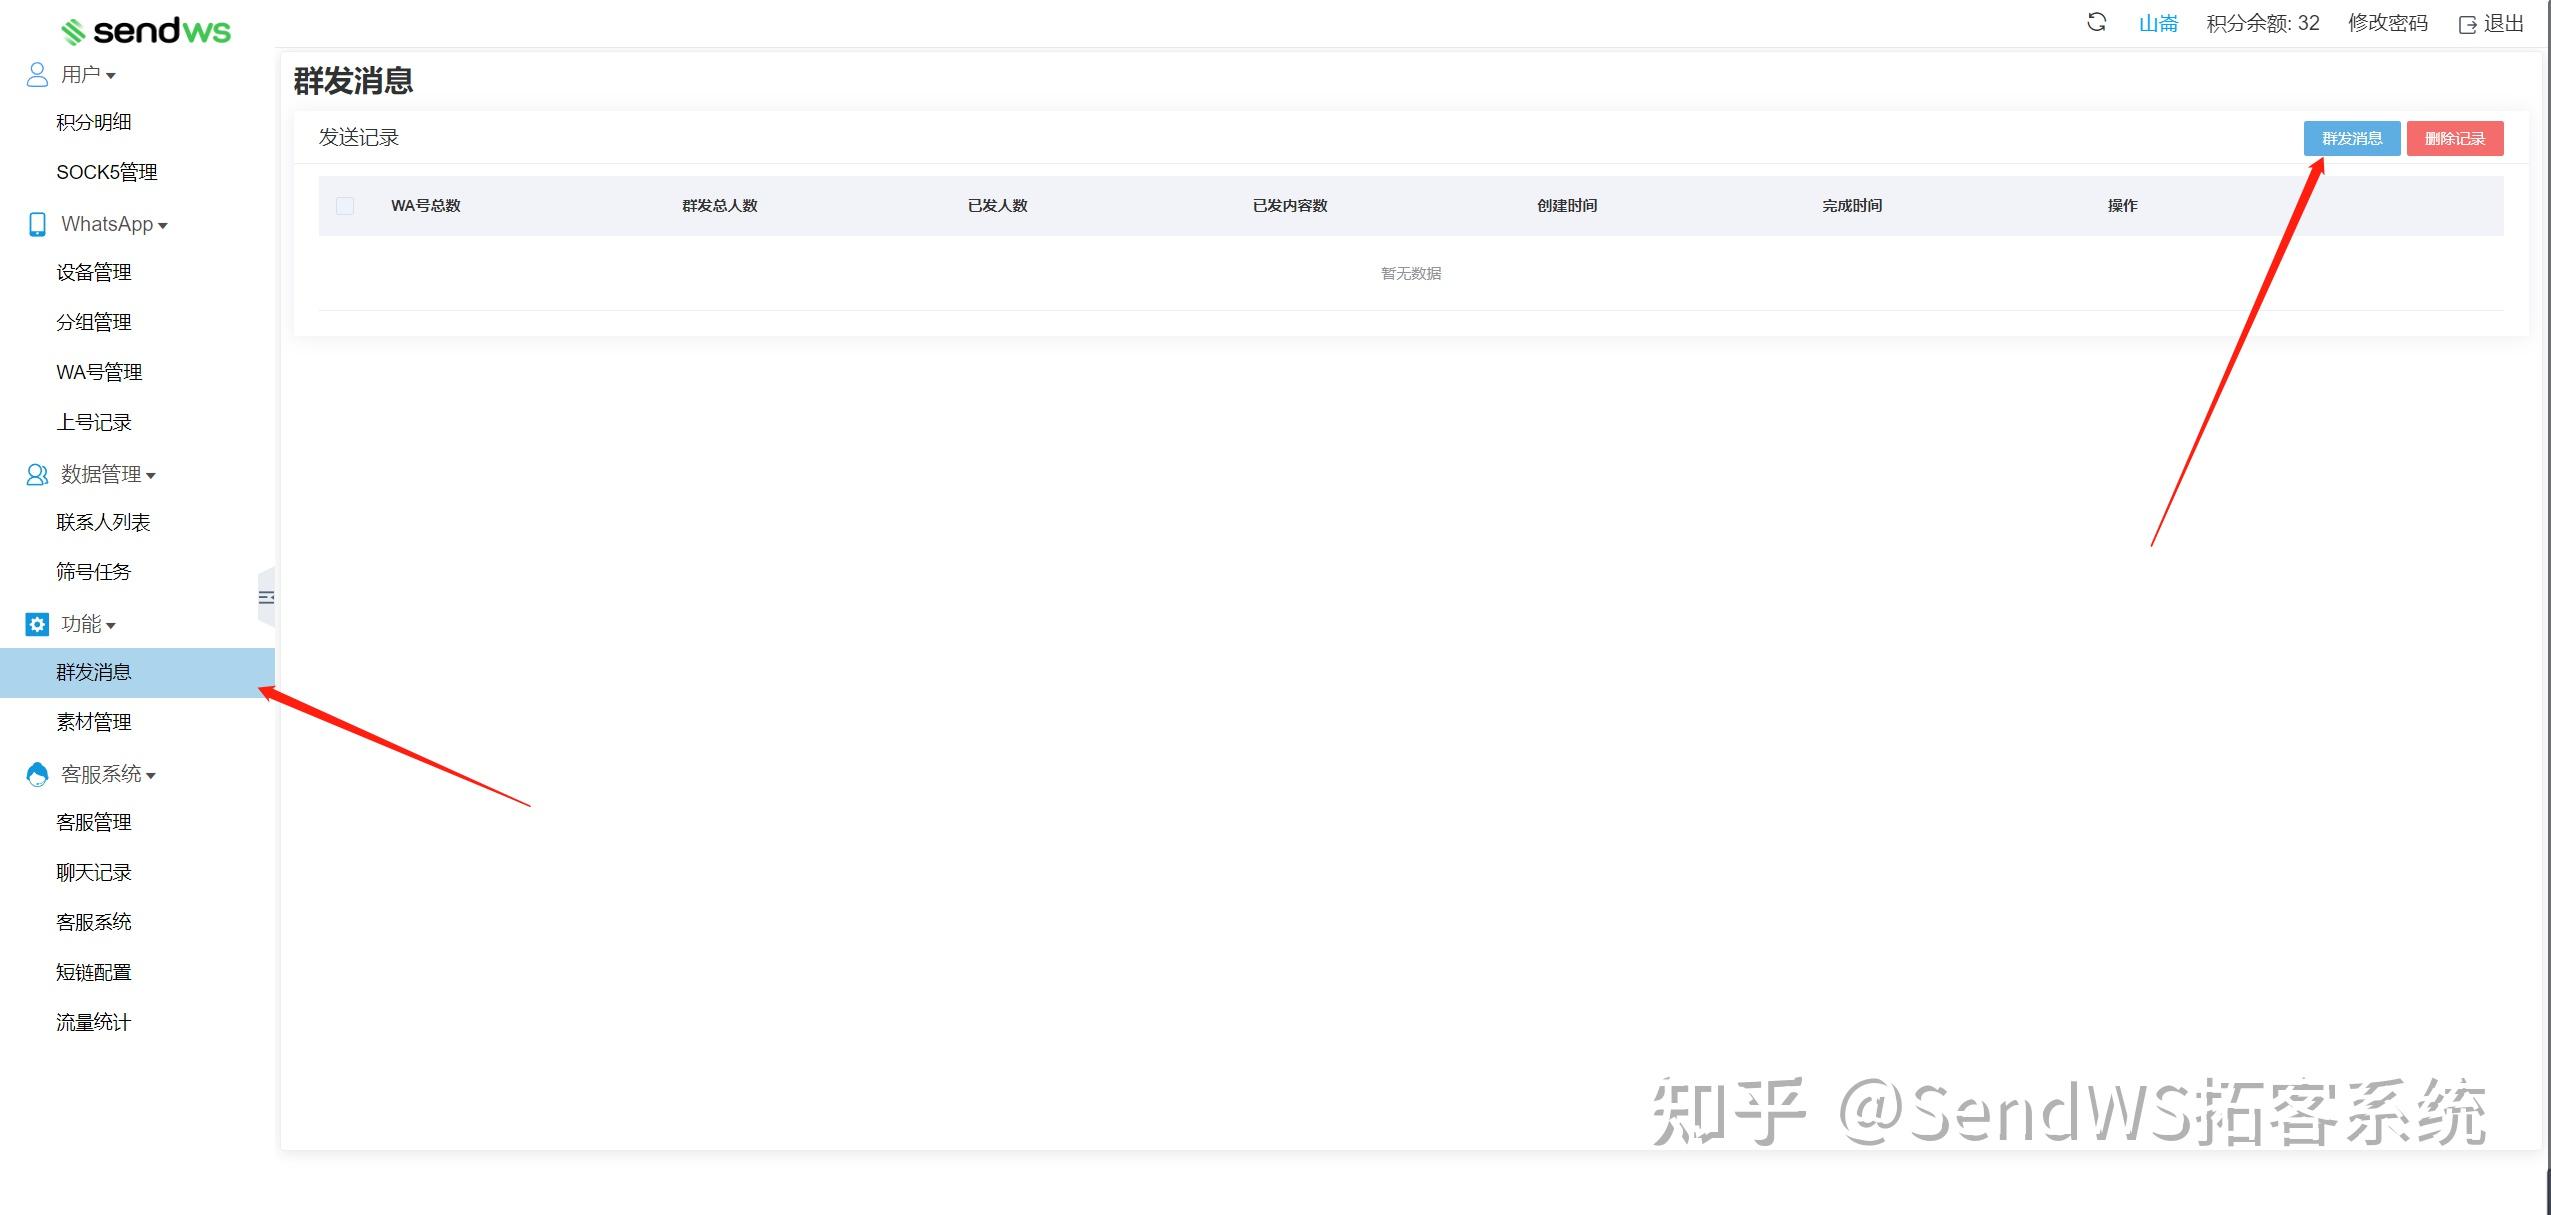Click the gear icon beside 功能

coord(37,624)
